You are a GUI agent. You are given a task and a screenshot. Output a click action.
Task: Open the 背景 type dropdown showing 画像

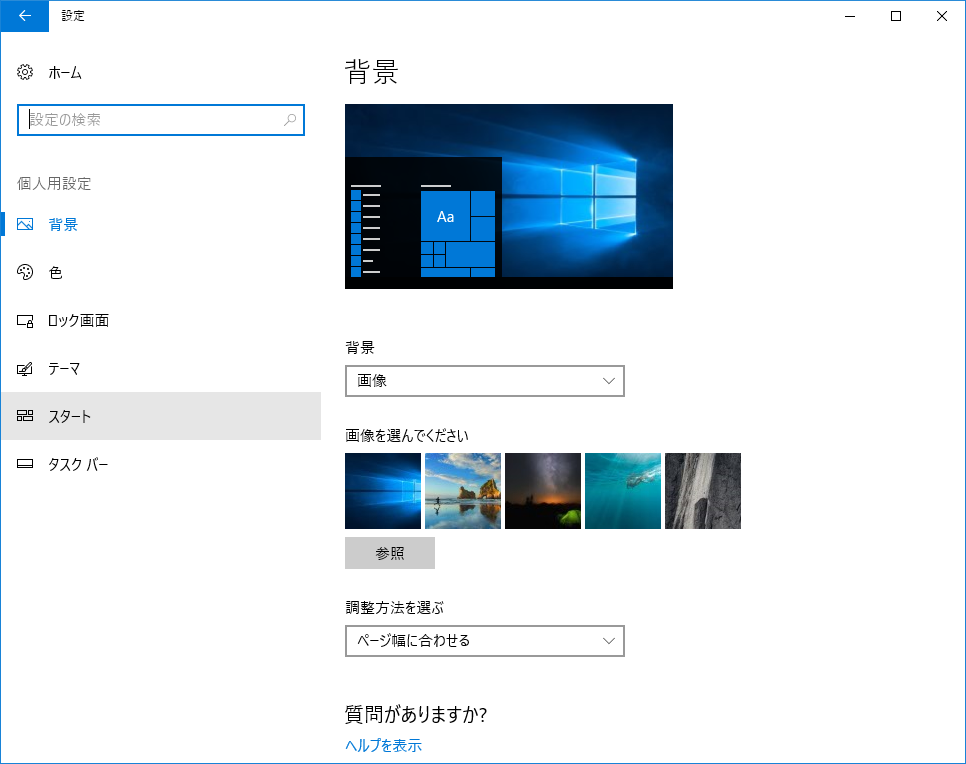click(485, 381)
